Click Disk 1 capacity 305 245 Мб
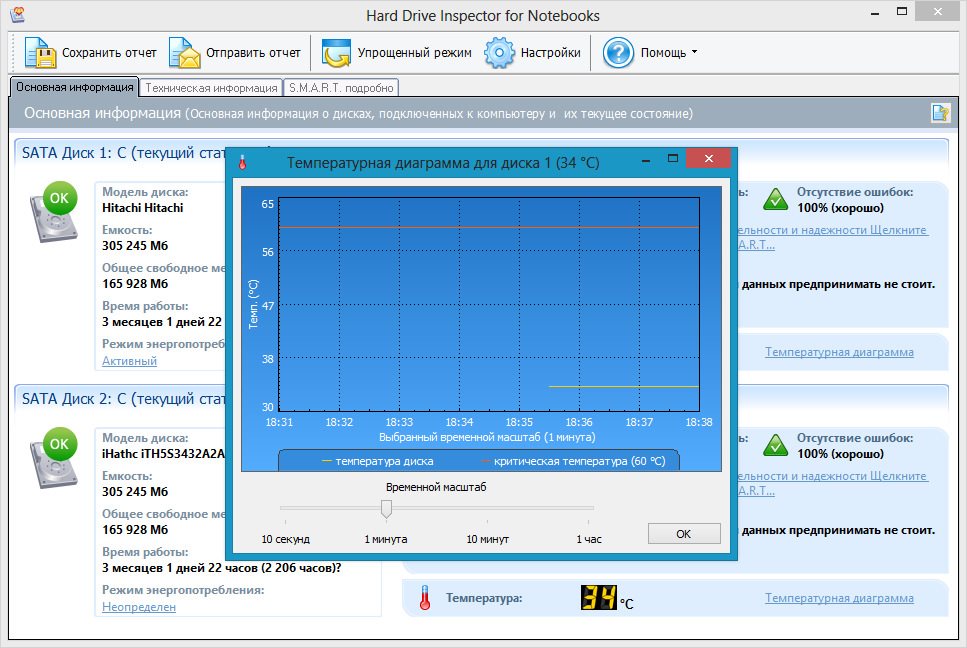This screenshot has width=967, height=648. pyautogui.click(x=135, y=245)
